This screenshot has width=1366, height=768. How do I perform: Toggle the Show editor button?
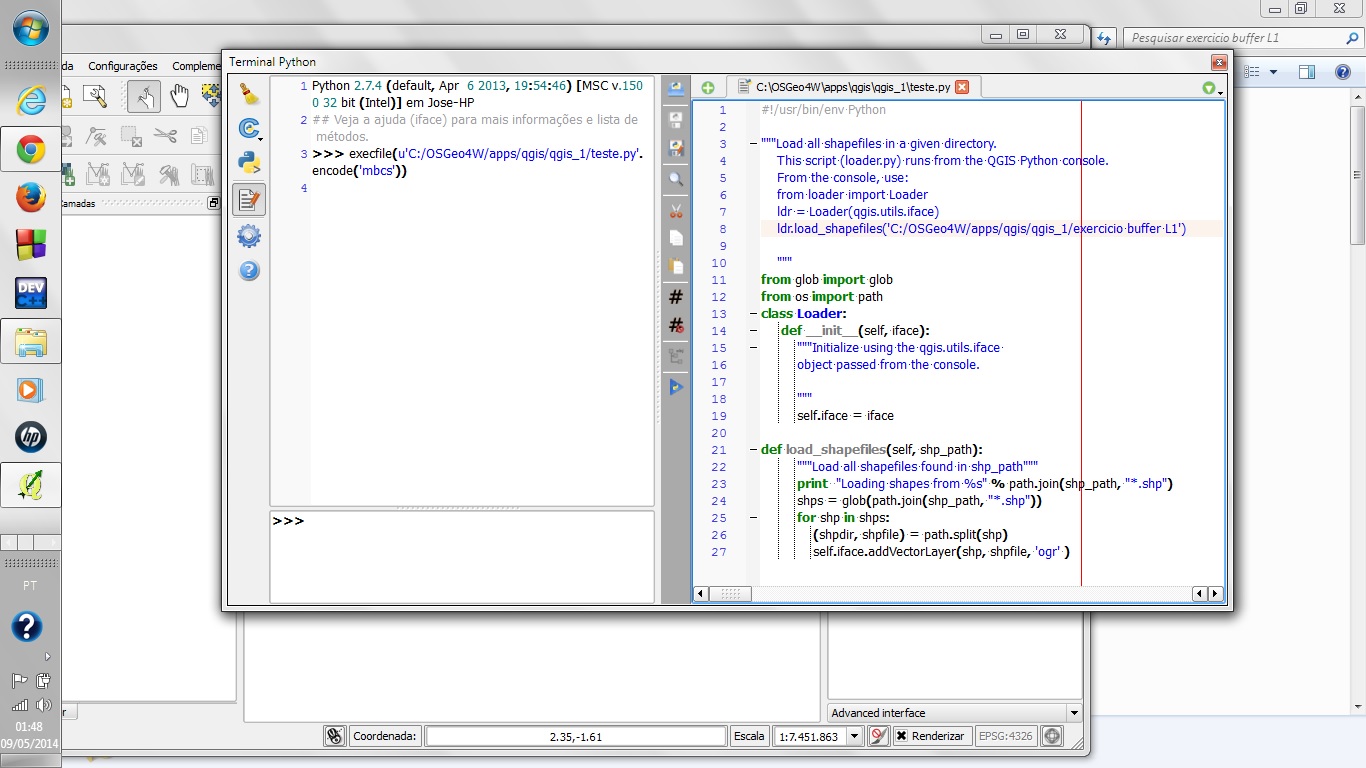coord(249,199)
